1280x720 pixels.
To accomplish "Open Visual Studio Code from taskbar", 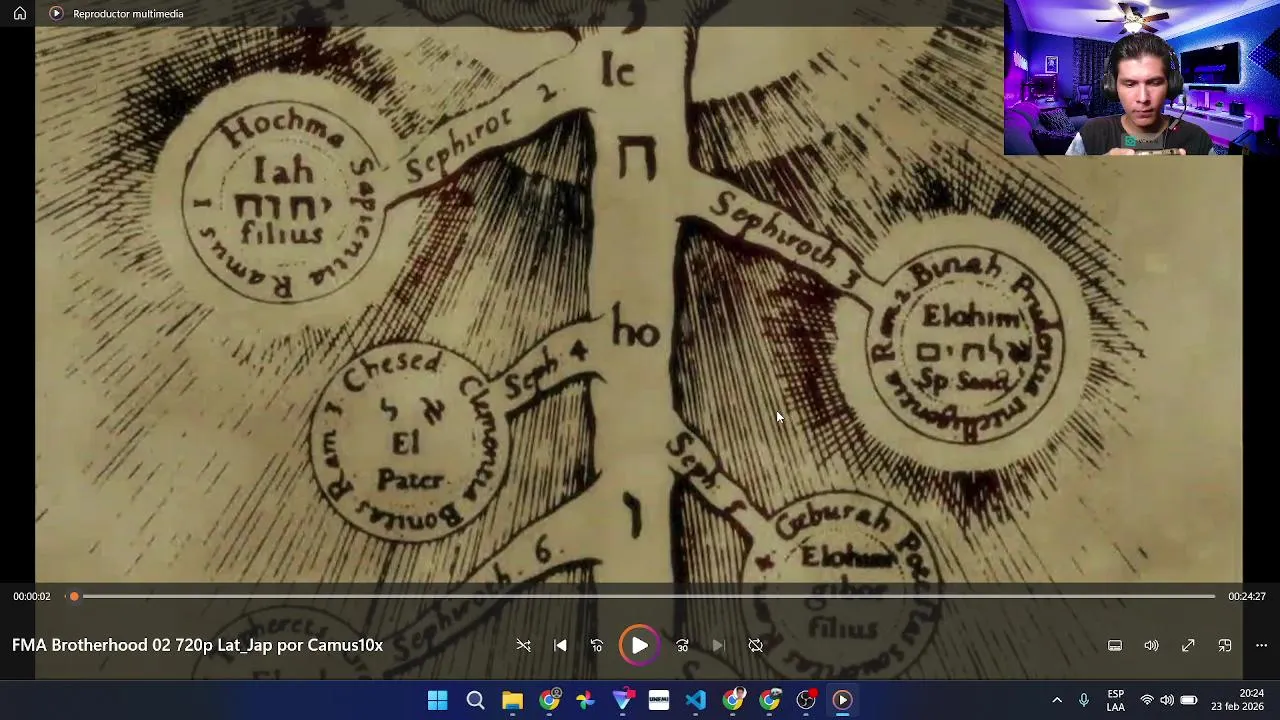I will coord(695,700).
